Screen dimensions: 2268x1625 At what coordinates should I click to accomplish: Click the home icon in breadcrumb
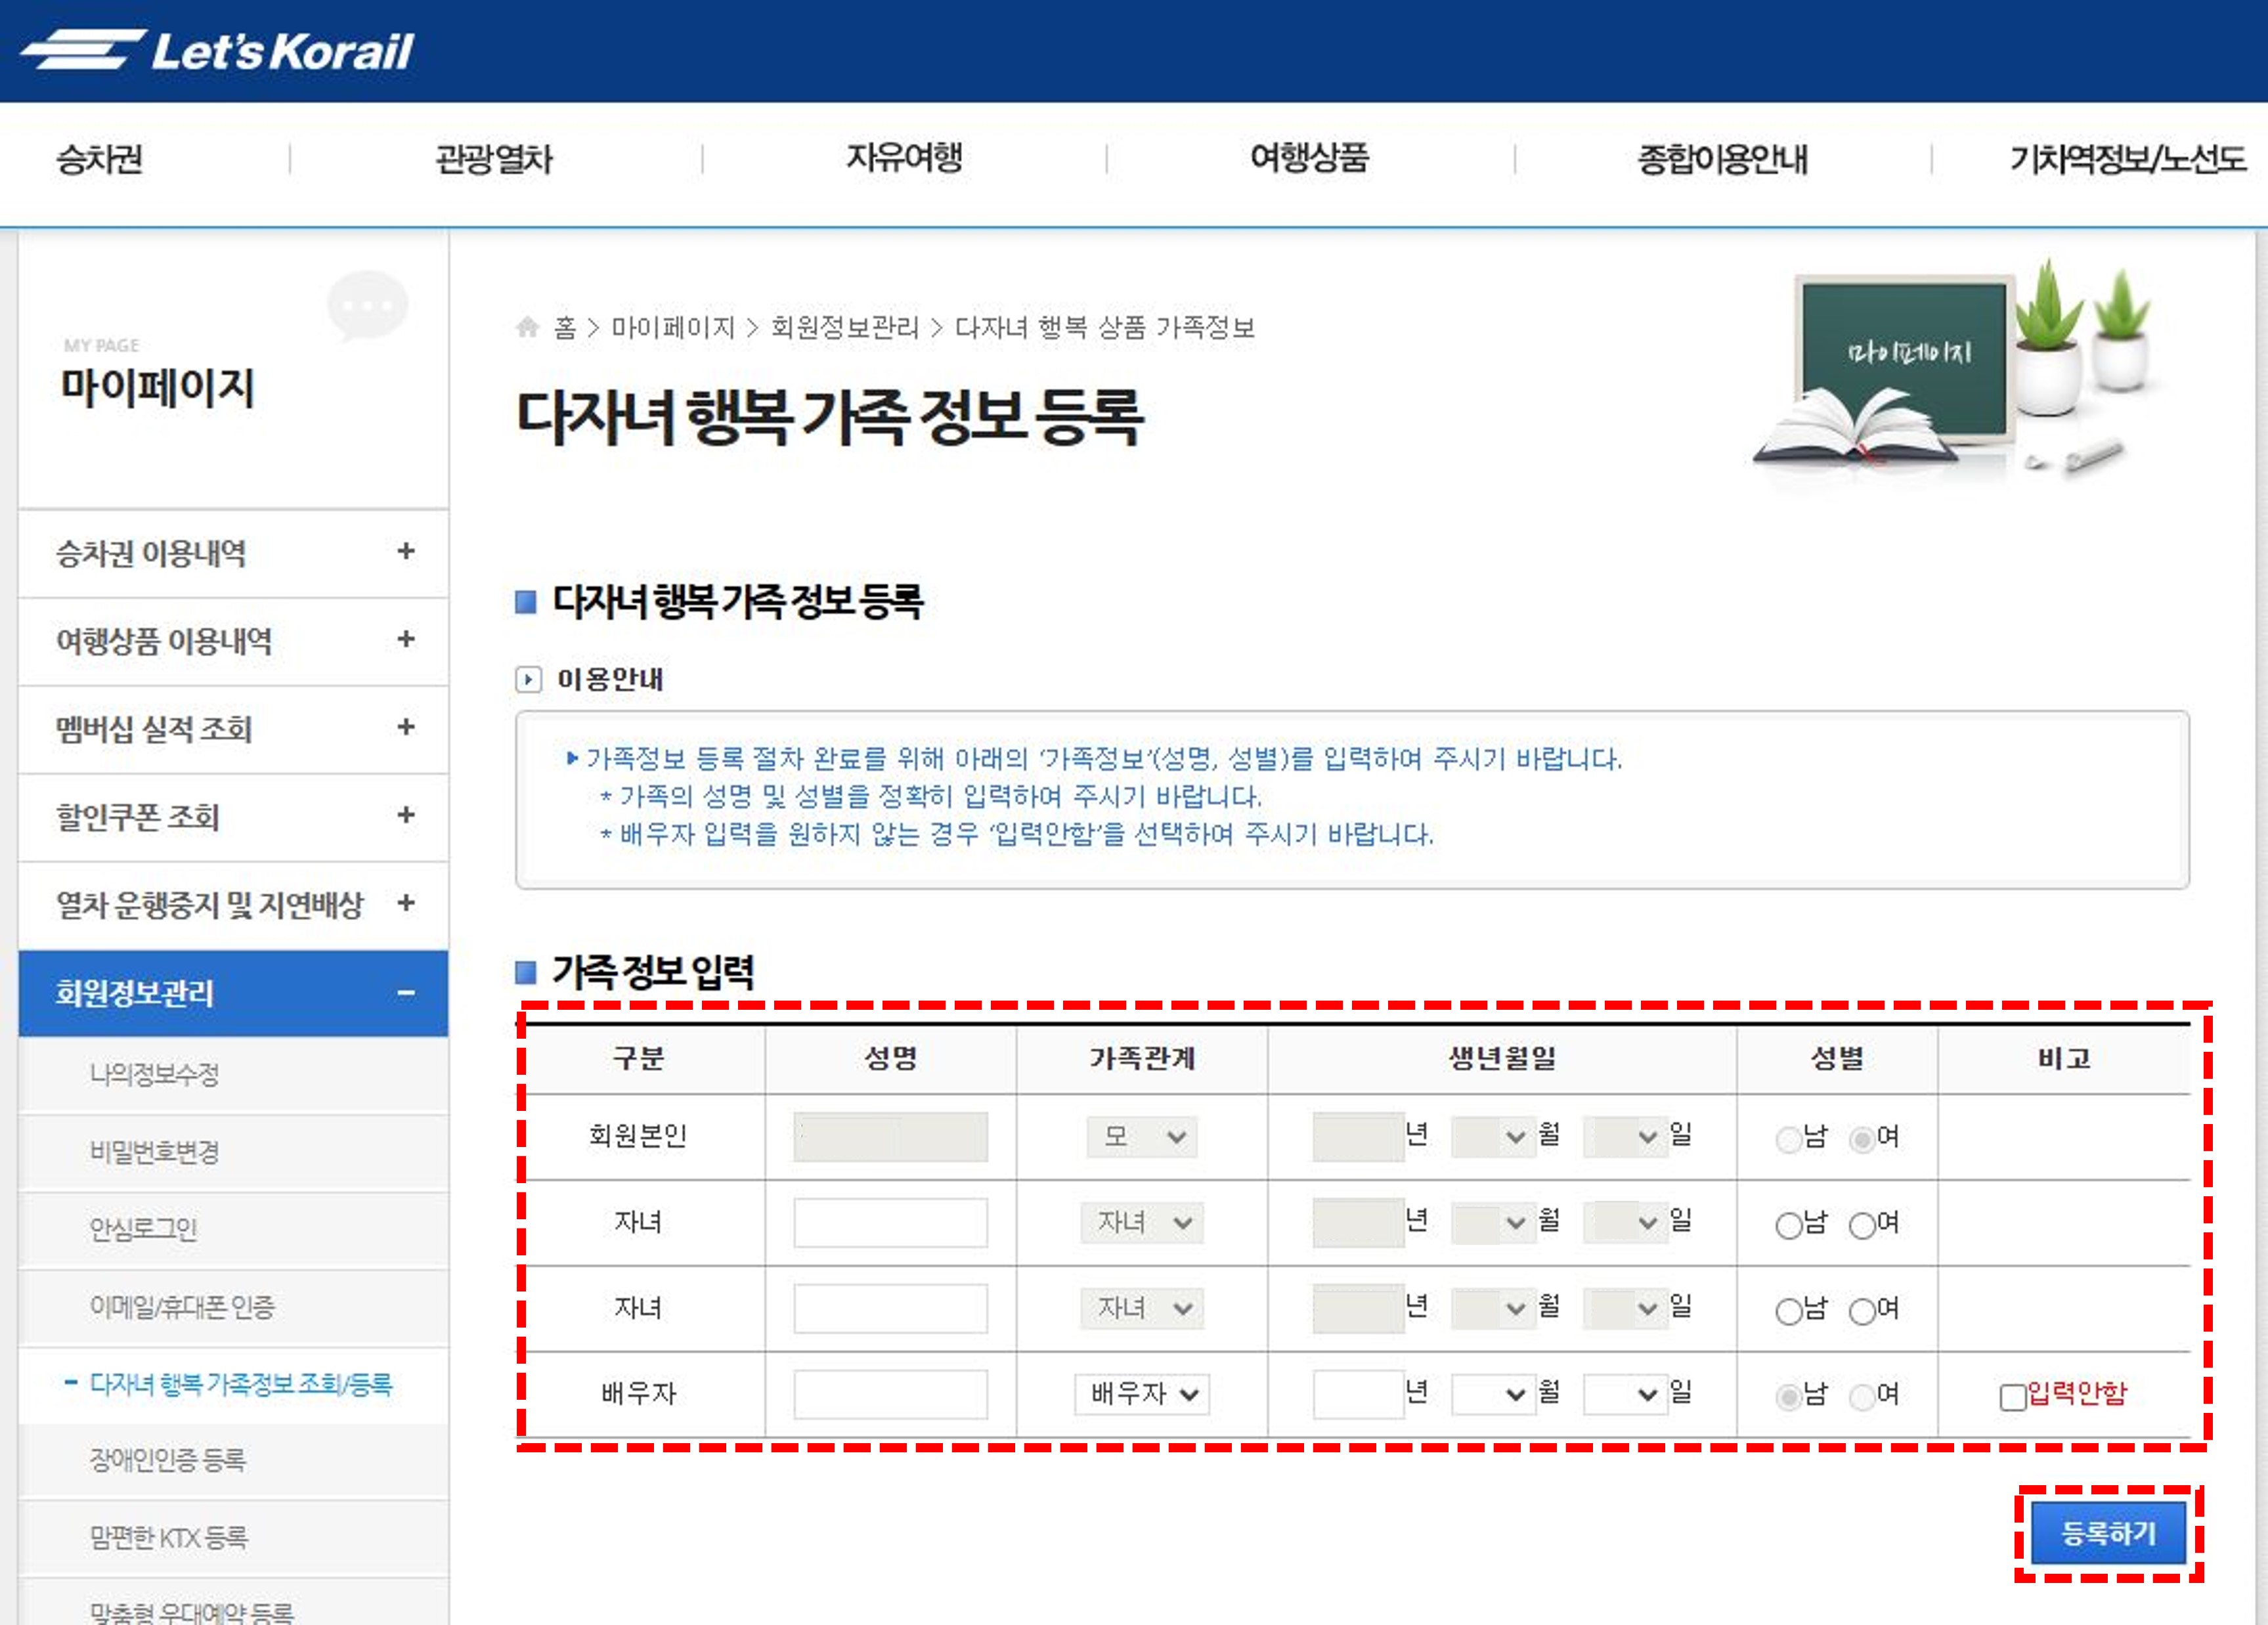click(x=527, y=327)
